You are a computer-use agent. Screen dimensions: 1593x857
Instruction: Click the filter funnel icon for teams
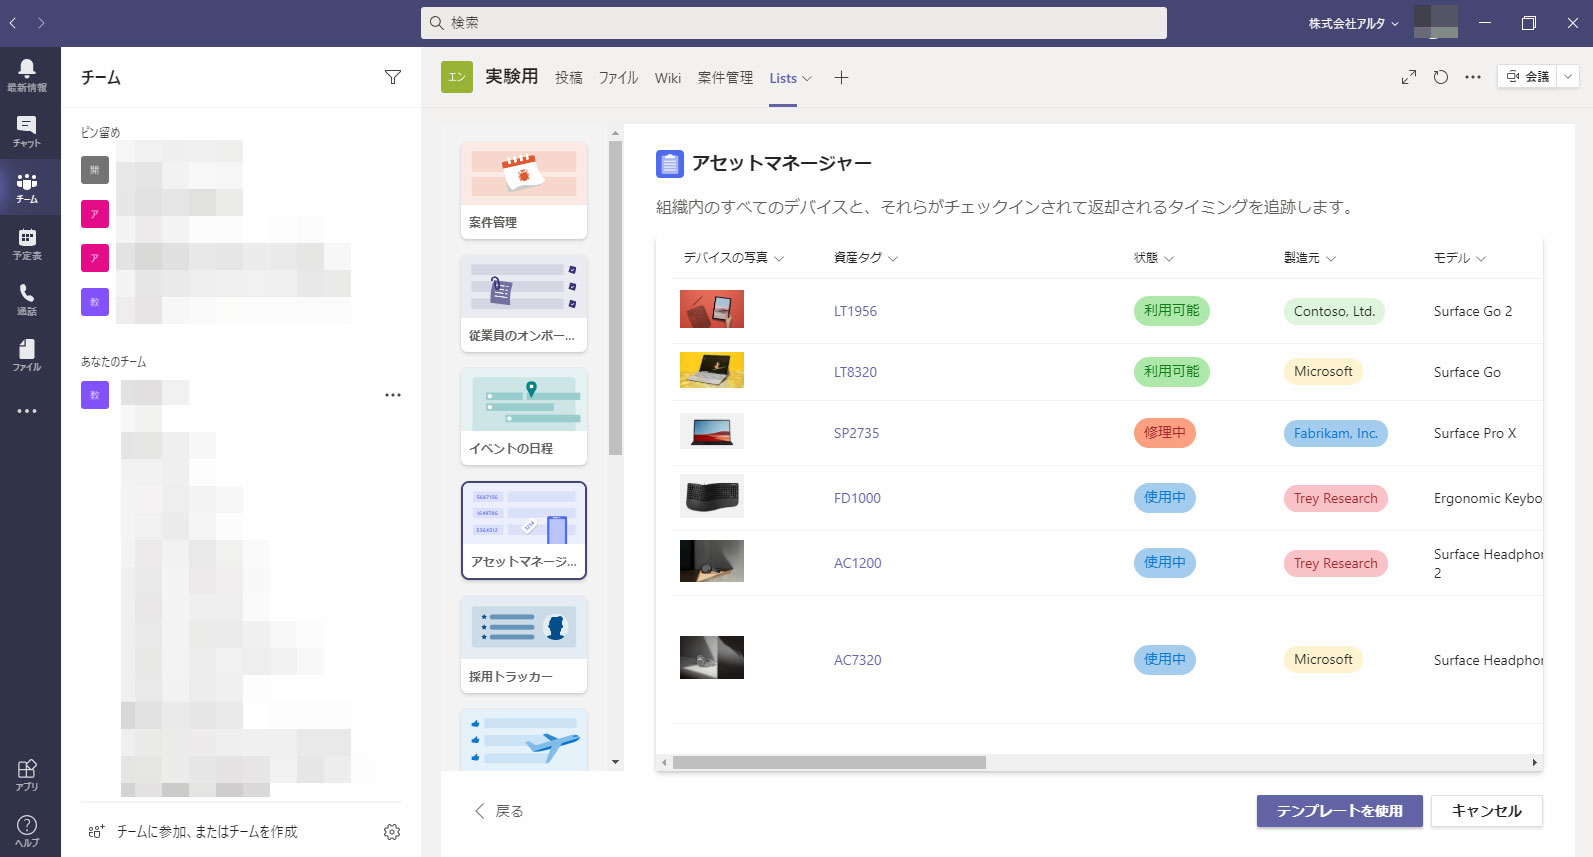coord(393,78)
